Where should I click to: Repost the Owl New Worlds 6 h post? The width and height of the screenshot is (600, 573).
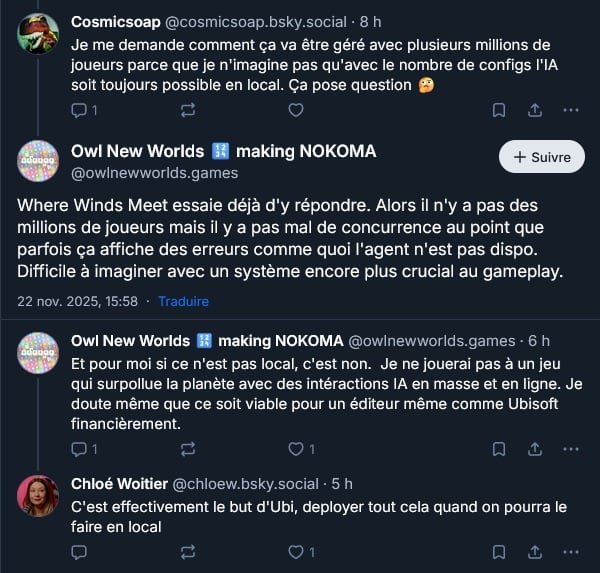tap(189, 449)
